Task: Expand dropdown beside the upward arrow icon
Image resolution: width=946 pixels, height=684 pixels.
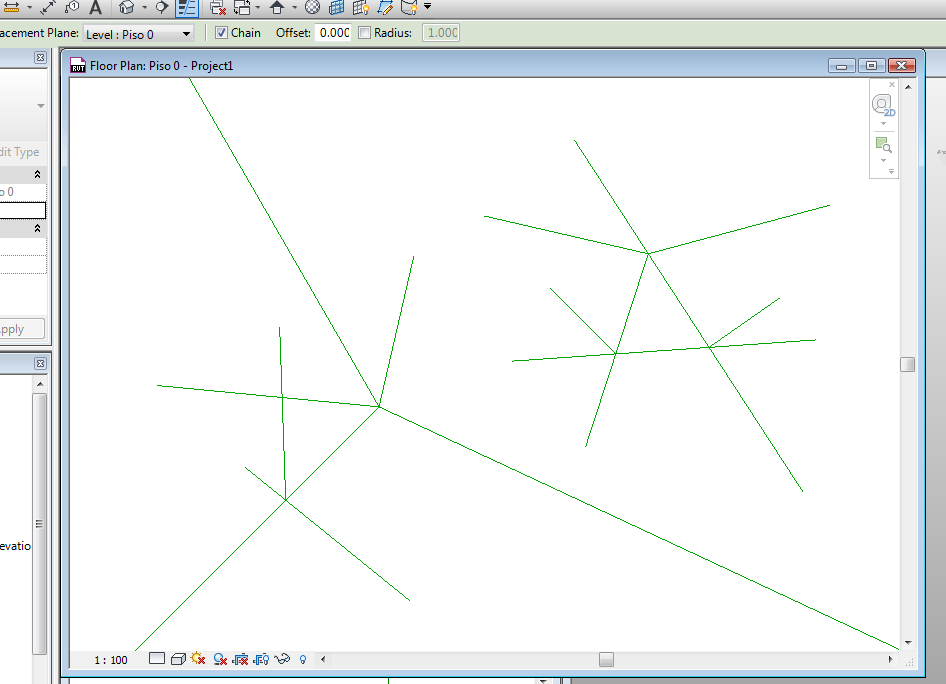Action: (294, 8)
